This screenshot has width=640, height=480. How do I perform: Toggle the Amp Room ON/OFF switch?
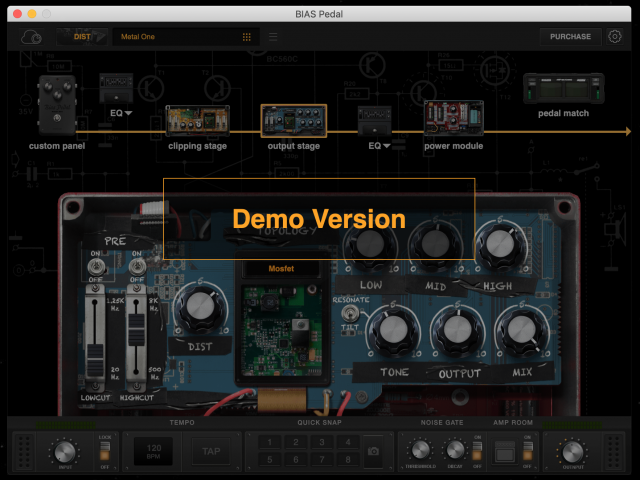click(x=528, y=451)
